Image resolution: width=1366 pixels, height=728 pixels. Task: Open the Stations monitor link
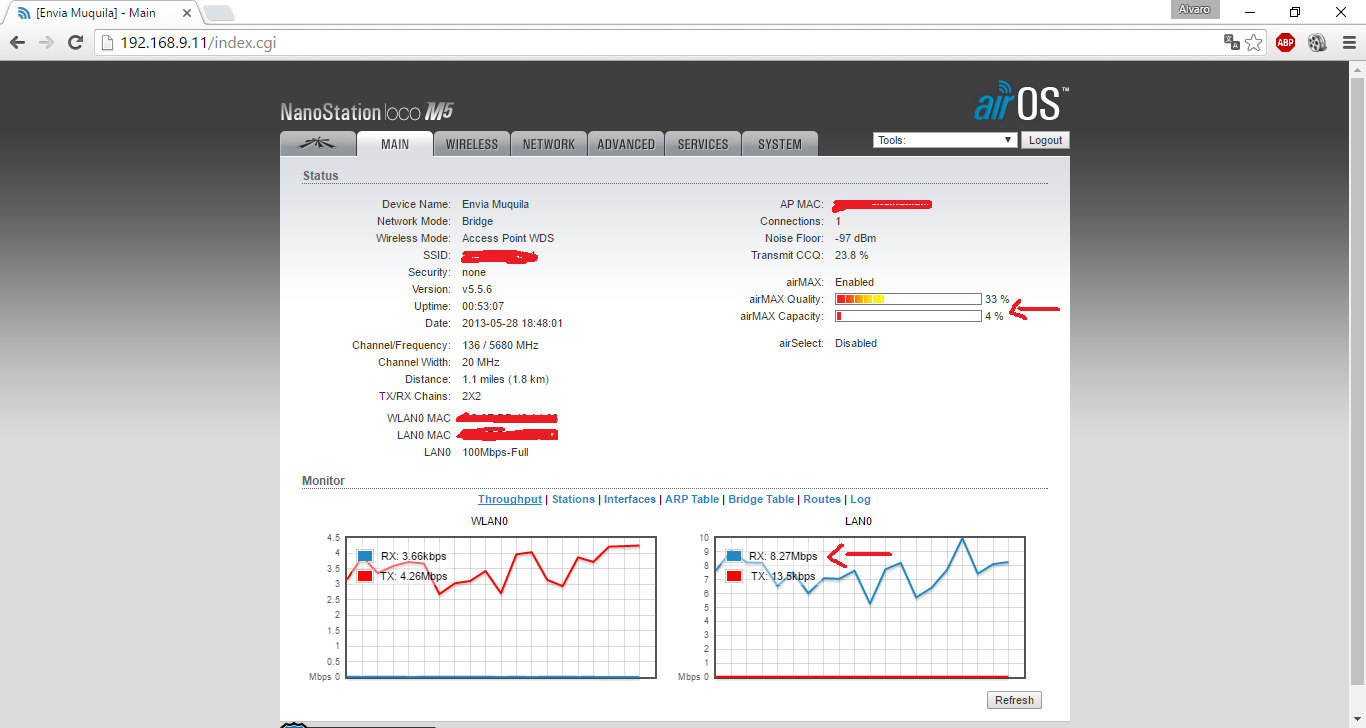click(x=573, y=499)
